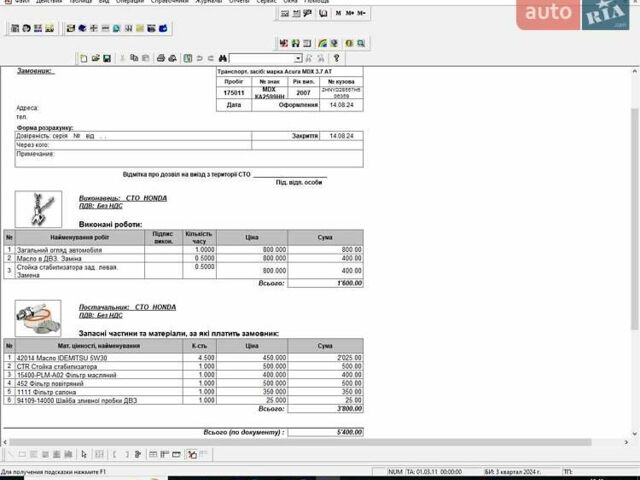Click the binoculars Find icon
The image size is (640, 480).
tap(221, 59)
